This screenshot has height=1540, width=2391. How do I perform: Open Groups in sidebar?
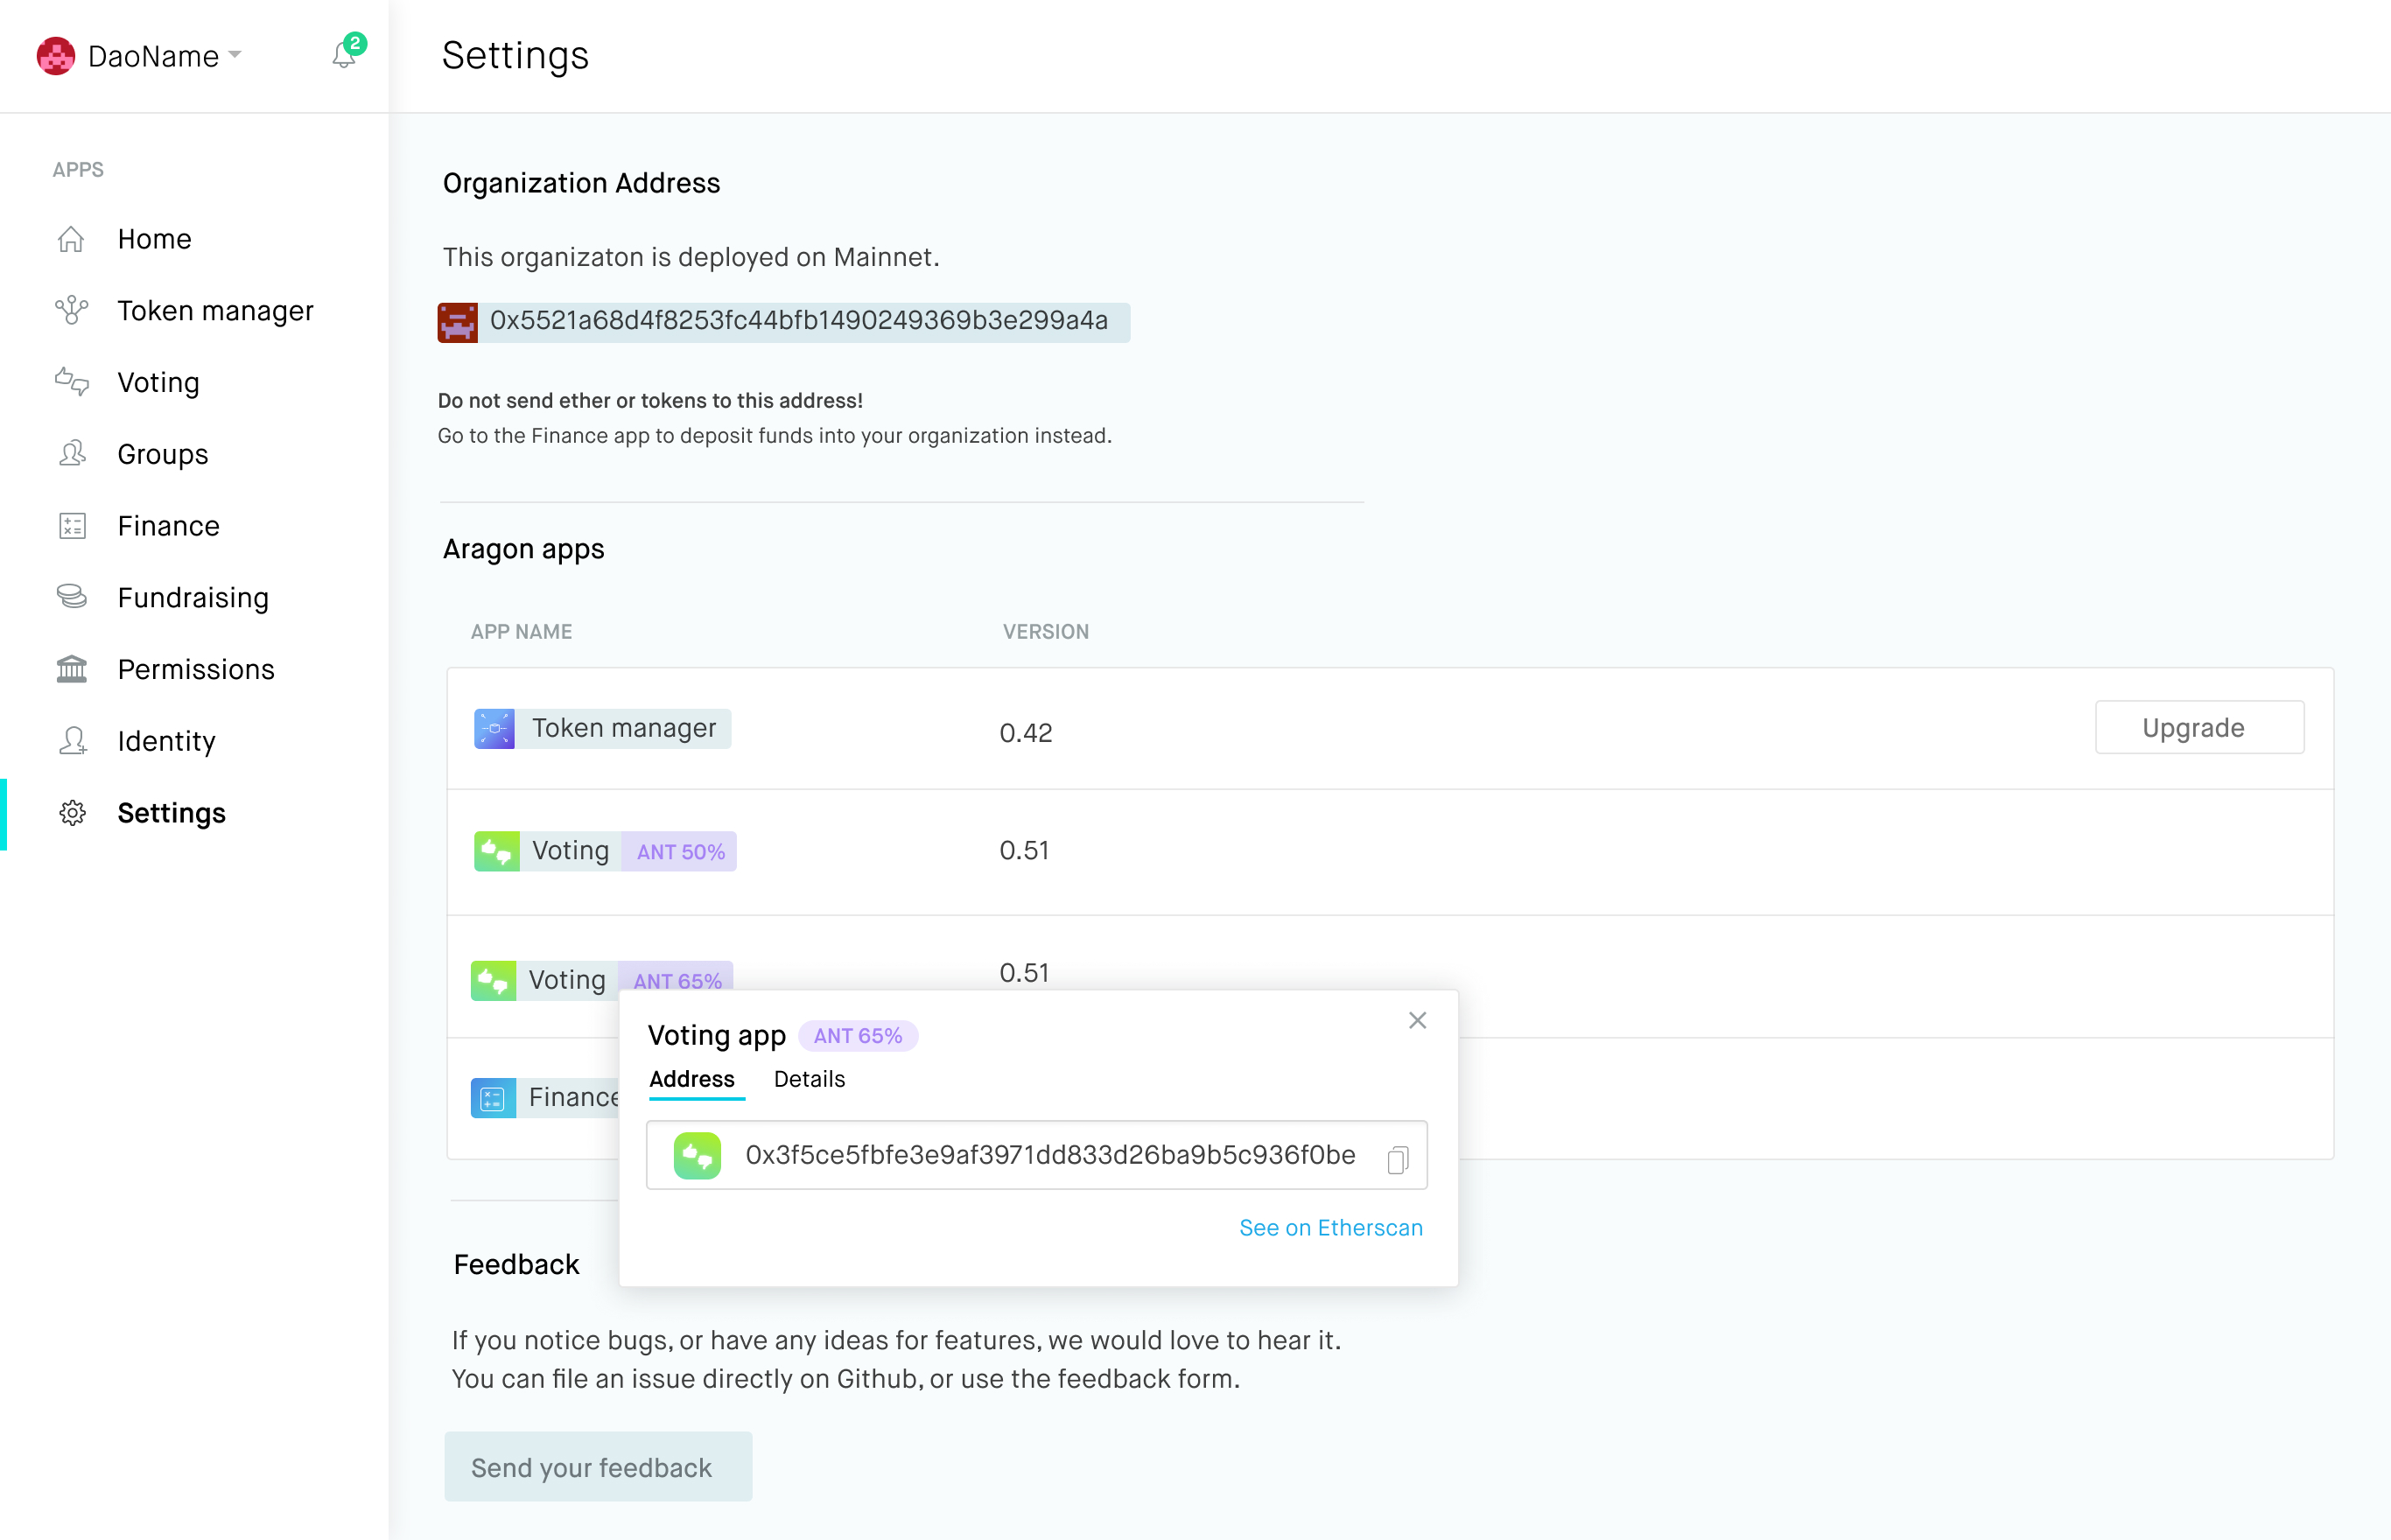click(x=163, y=454)
